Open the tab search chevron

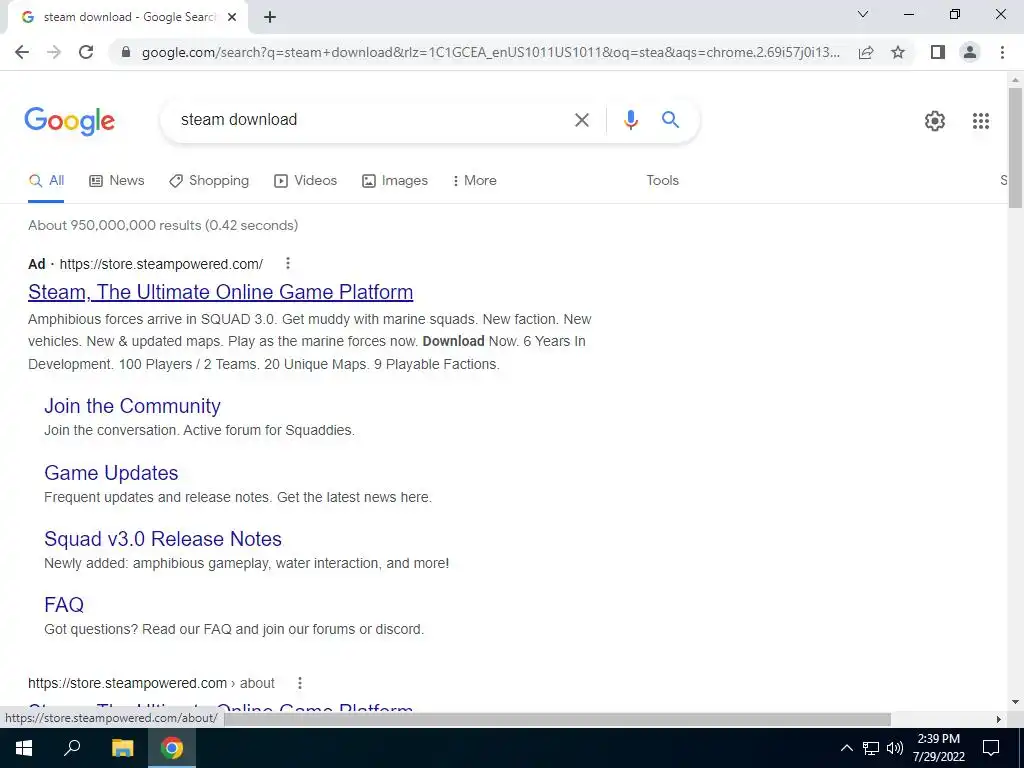pyautogui.click(x=863, y=14)
